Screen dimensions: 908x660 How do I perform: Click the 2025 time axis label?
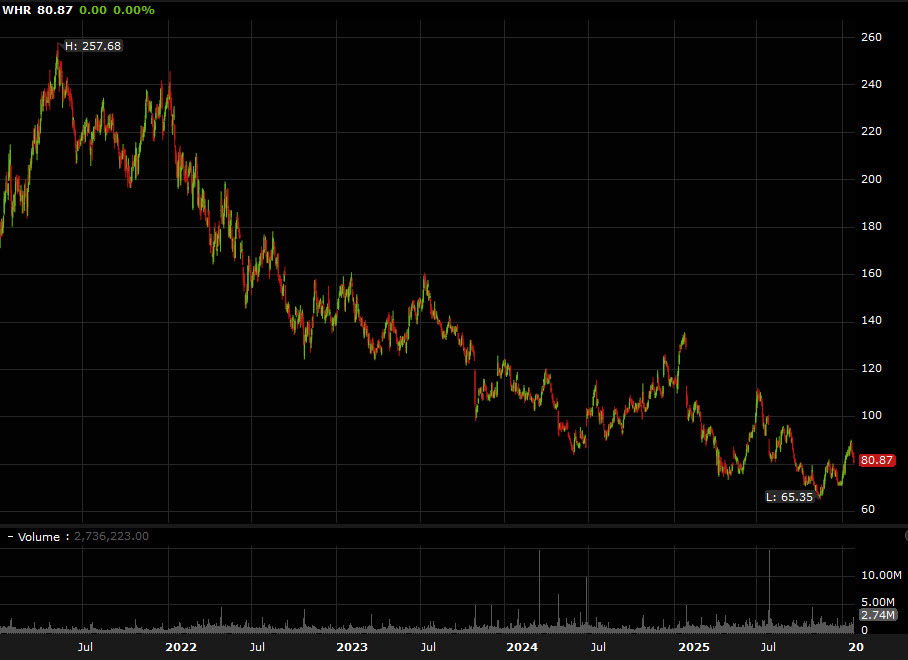[694, 647]
